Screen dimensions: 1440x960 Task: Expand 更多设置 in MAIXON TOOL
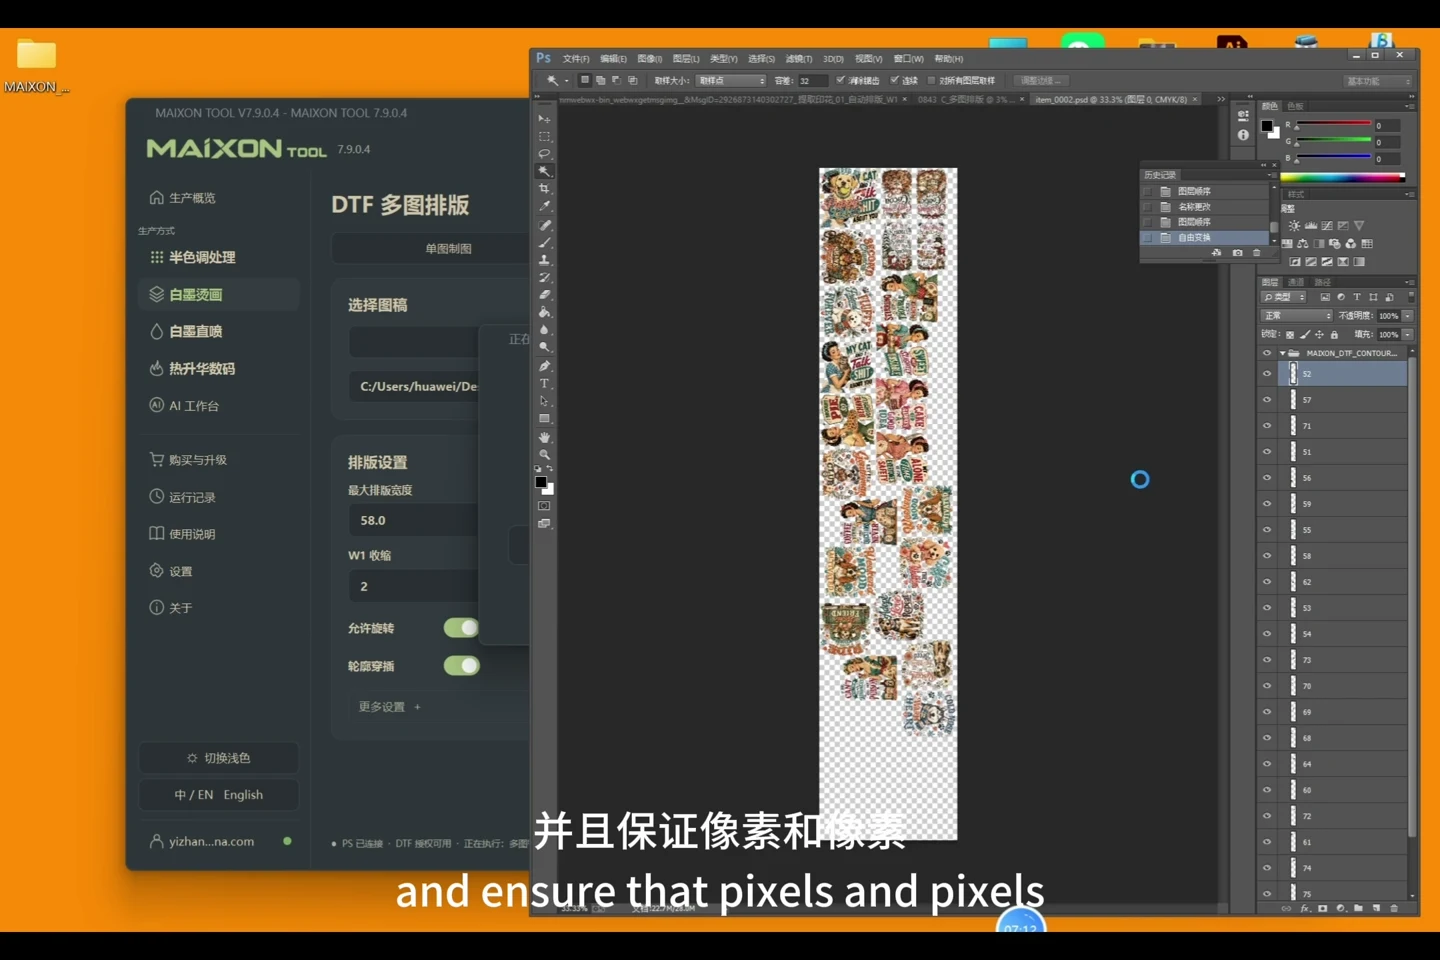click(389, 707)
